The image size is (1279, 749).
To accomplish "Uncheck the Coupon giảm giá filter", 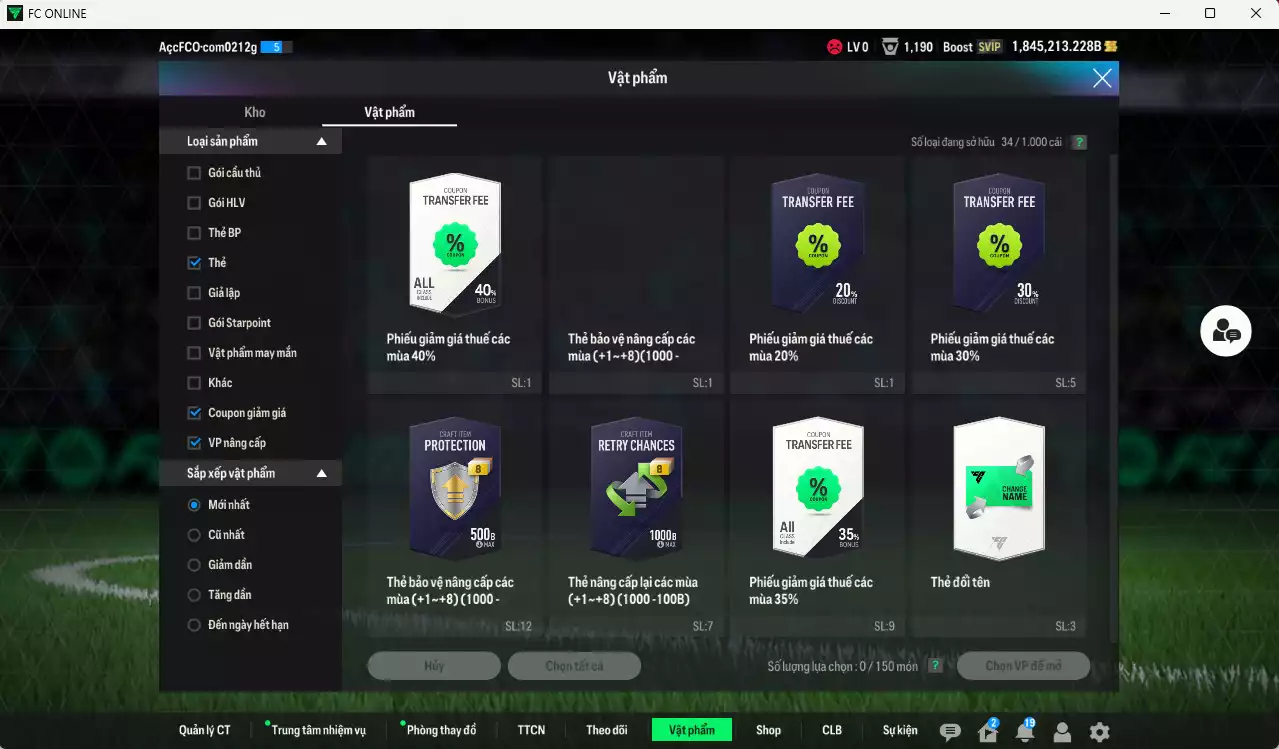I will tap(194, 413).
